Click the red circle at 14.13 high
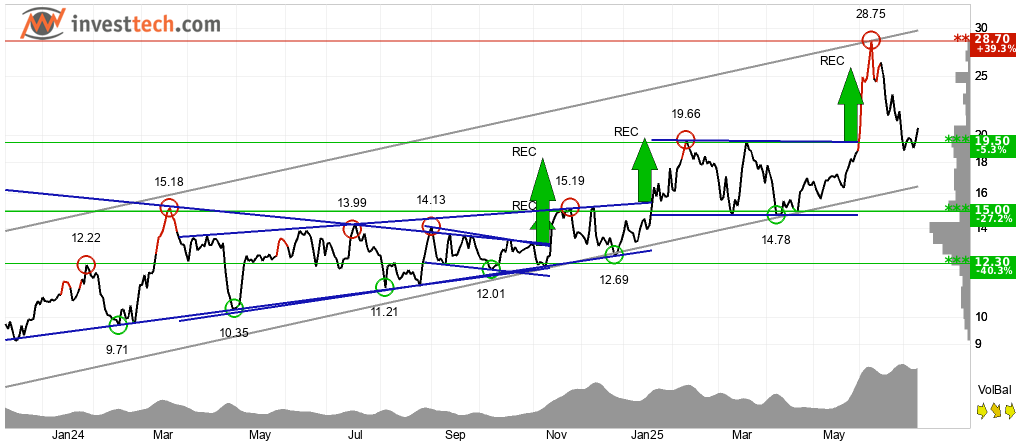Image resolution: width=1020 pixels, height=448 pixels. click(431, 227)
